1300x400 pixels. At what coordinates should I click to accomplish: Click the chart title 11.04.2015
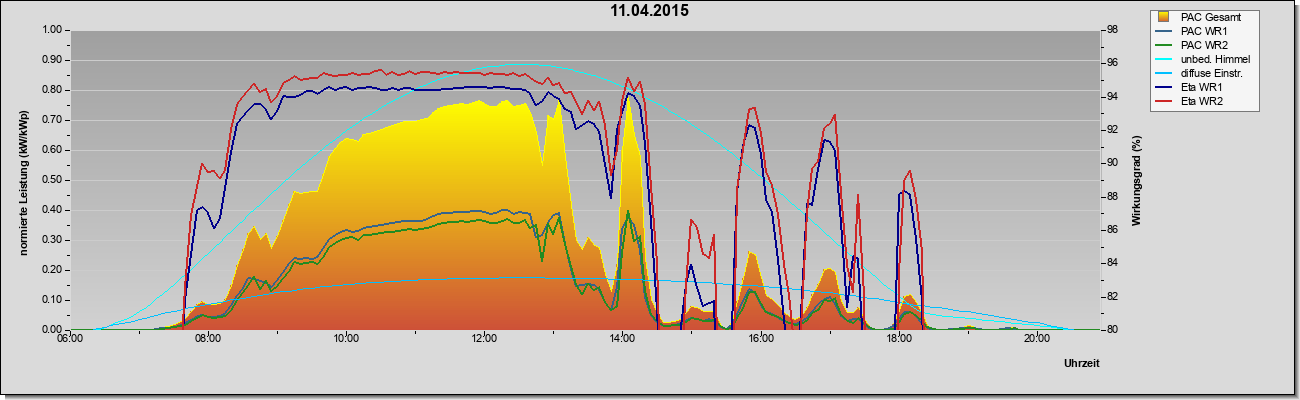(x=650, y=11)
